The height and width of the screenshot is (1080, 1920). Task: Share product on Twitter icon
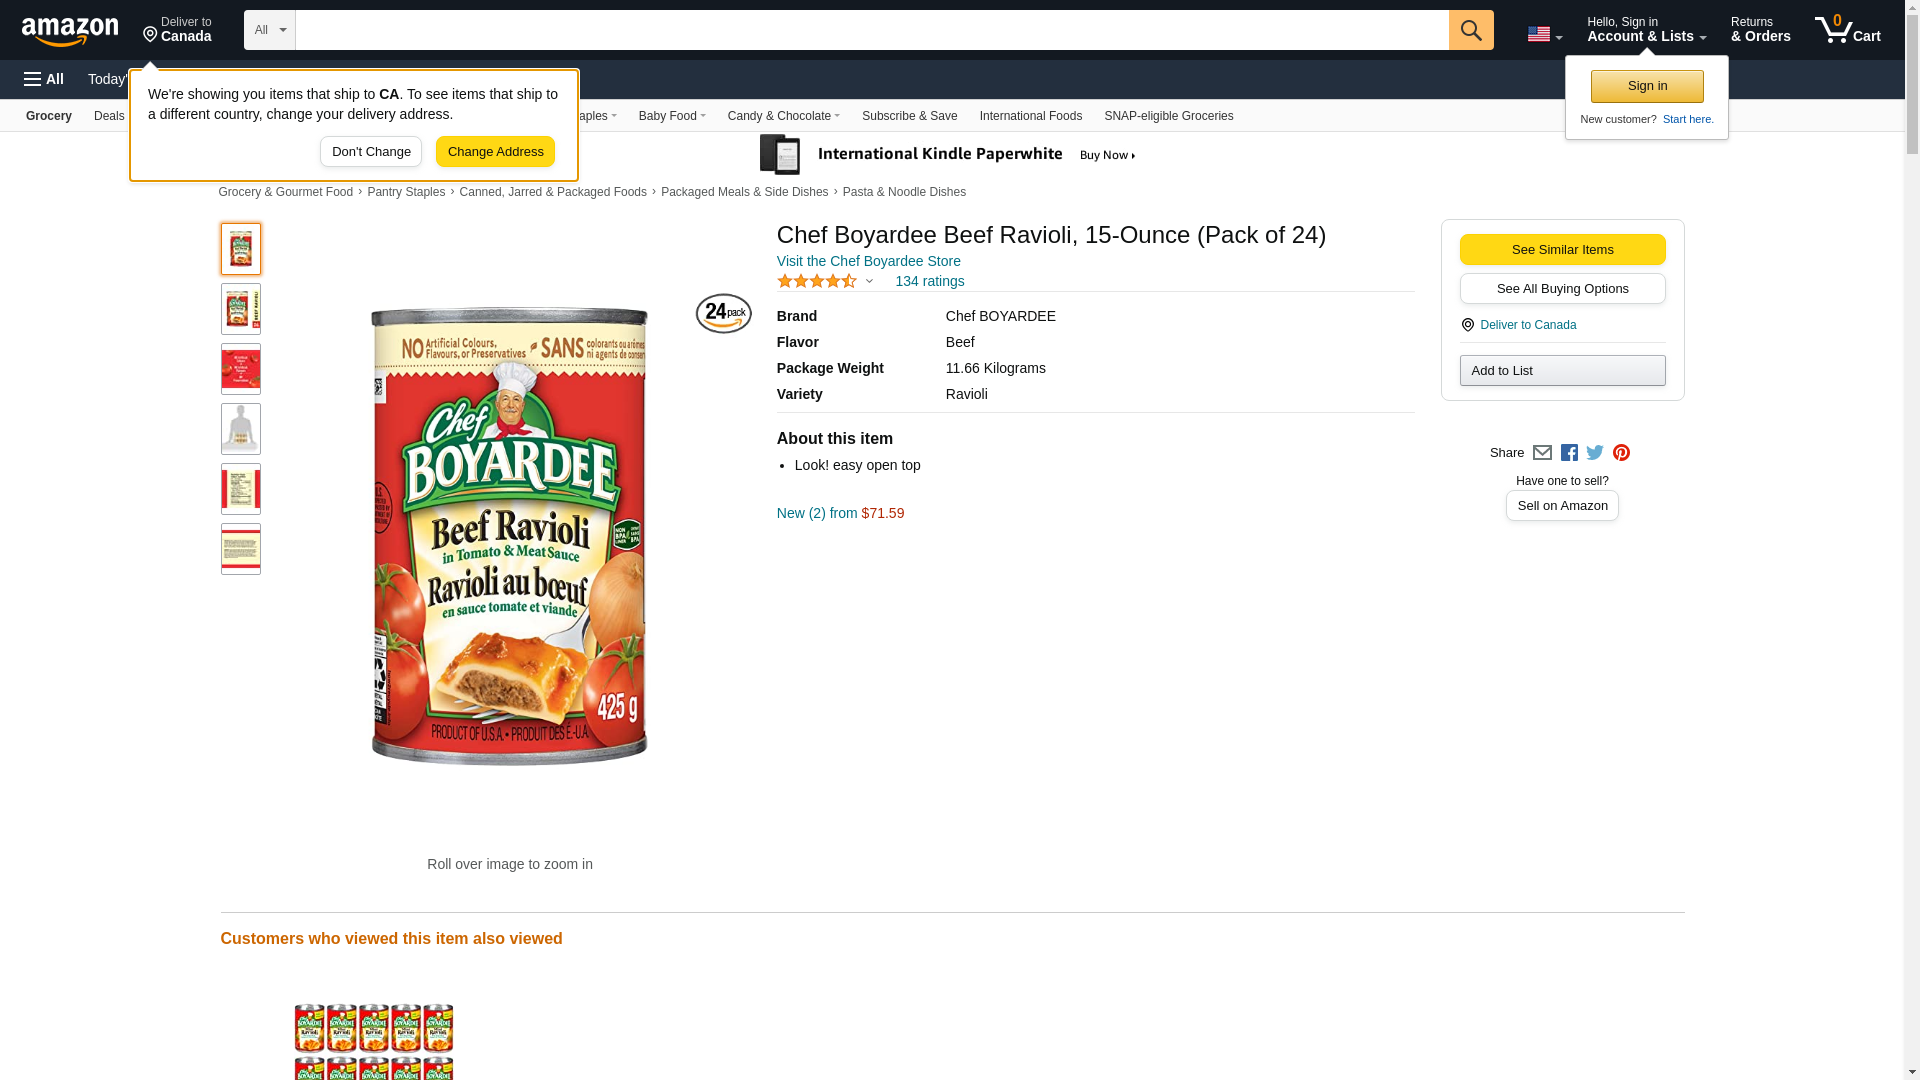[1595, 453]
